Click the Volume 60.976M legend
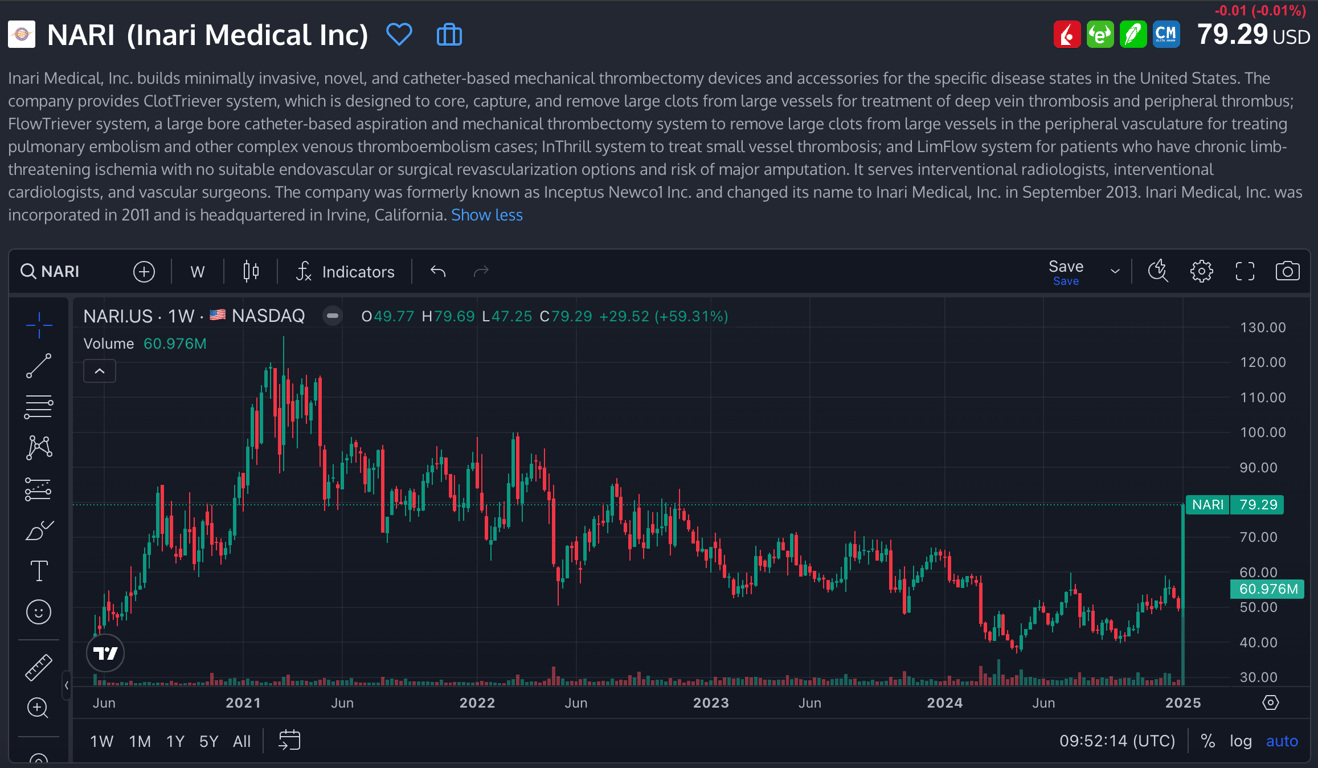Viewport: 1318px width, 768px height. [145, 344]
